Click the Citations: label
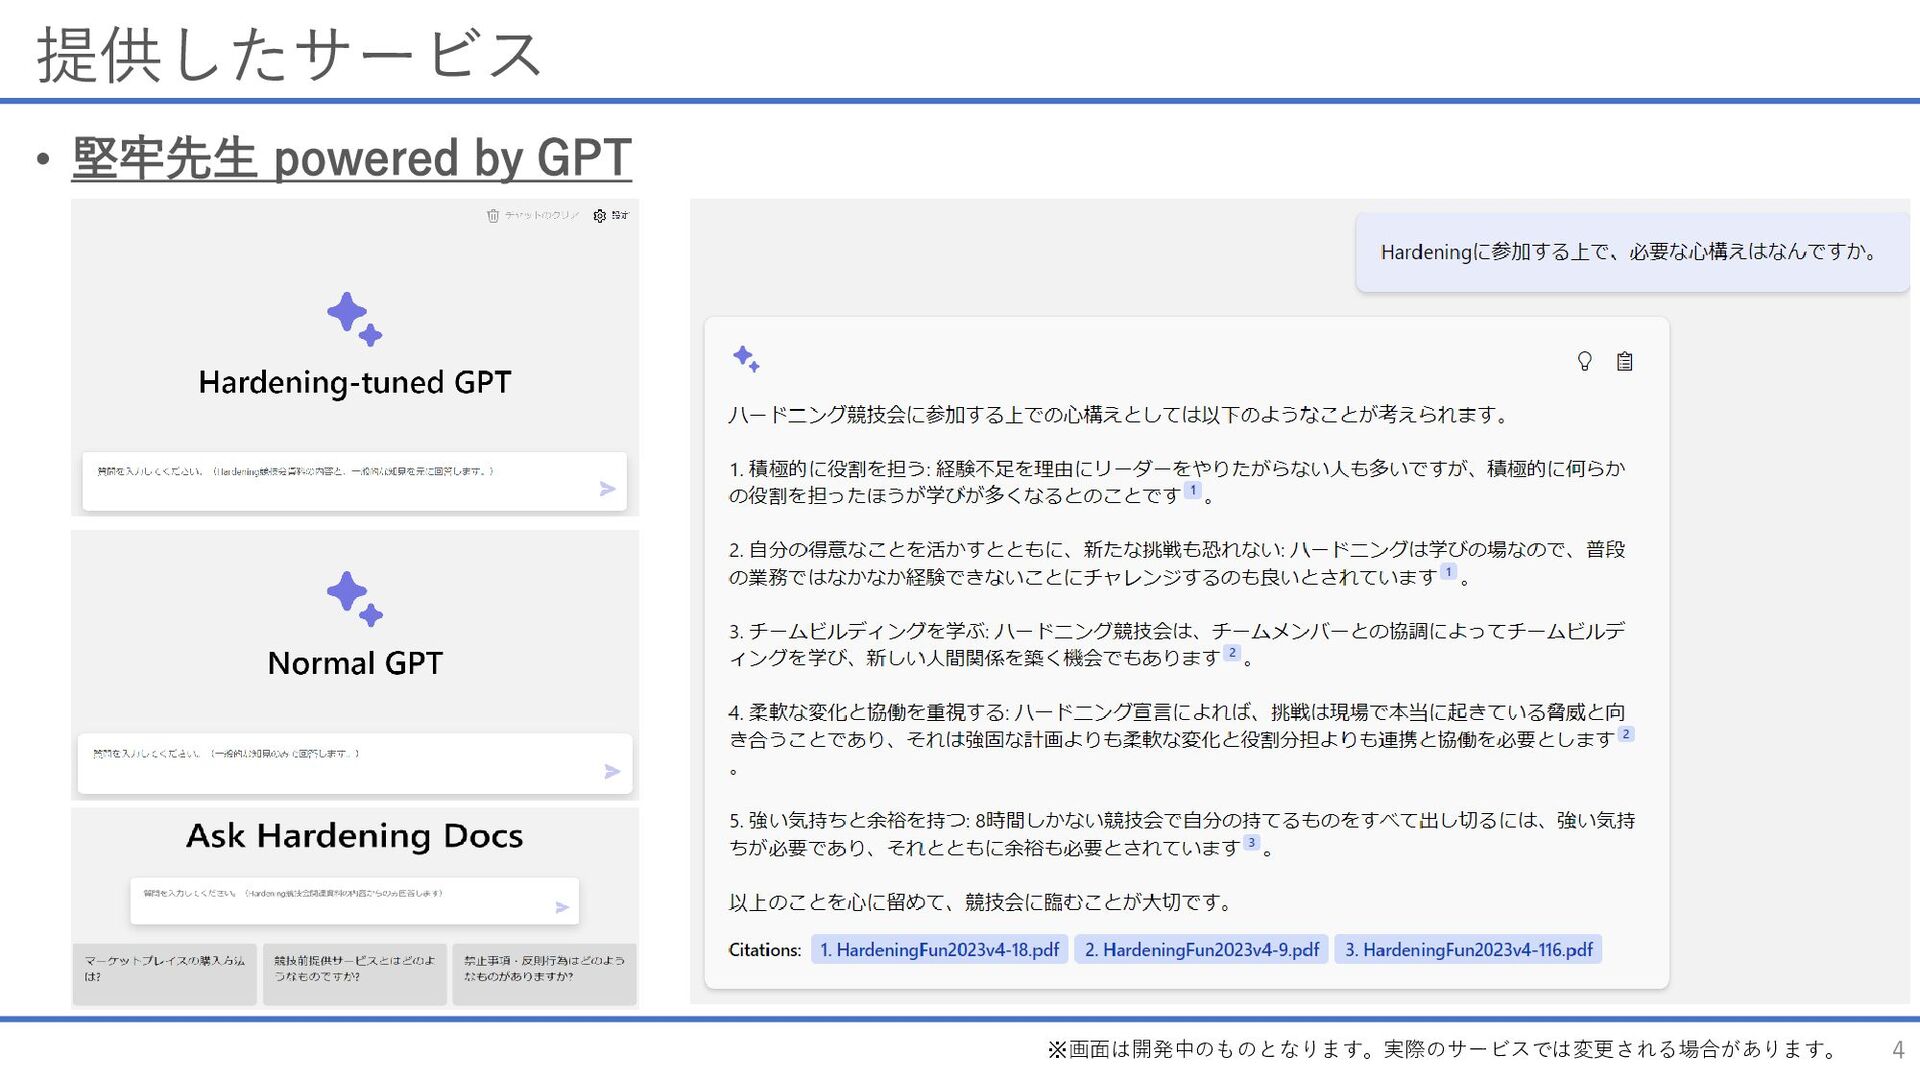1920x1080 pixels. (765, 950)
